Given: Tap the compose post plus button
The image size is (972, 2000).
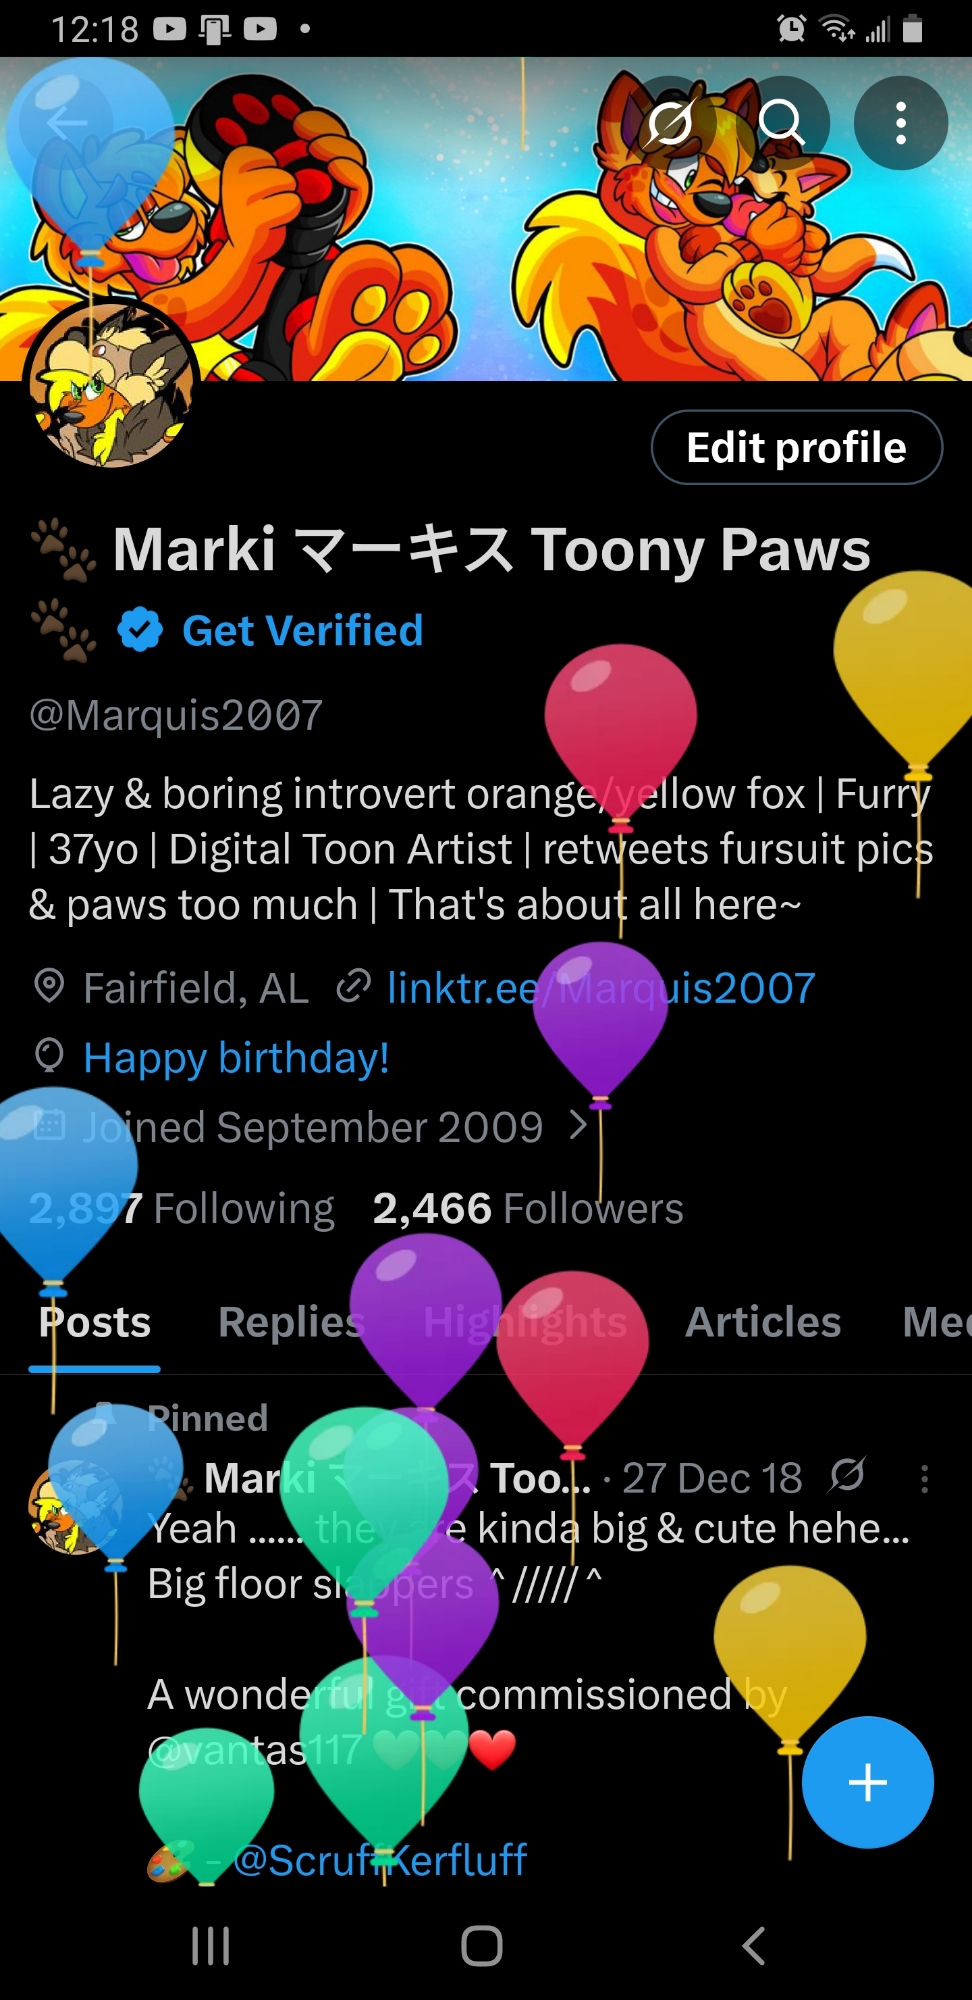Looking at the screenshot, I should click(867, 1782).
